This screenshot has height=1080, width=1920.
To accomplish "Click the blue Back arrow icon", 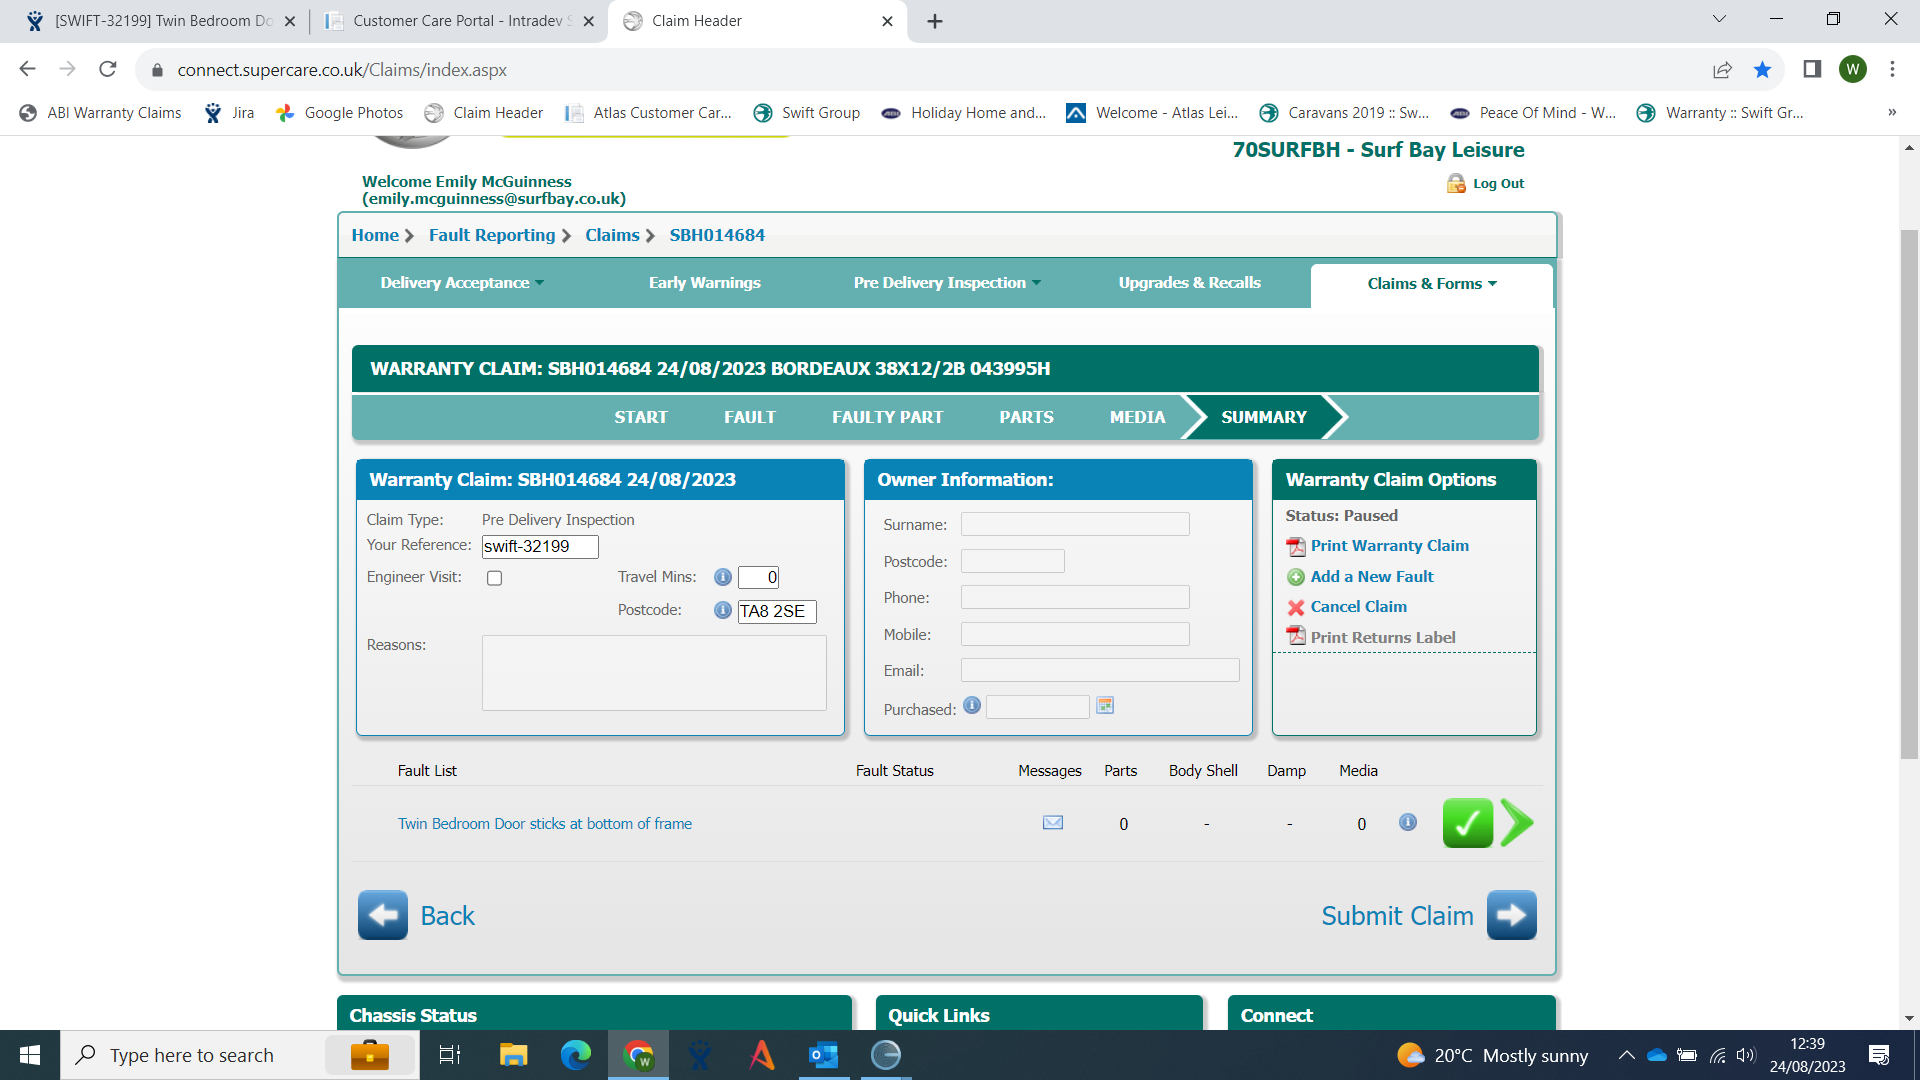I will pos(383,915).
